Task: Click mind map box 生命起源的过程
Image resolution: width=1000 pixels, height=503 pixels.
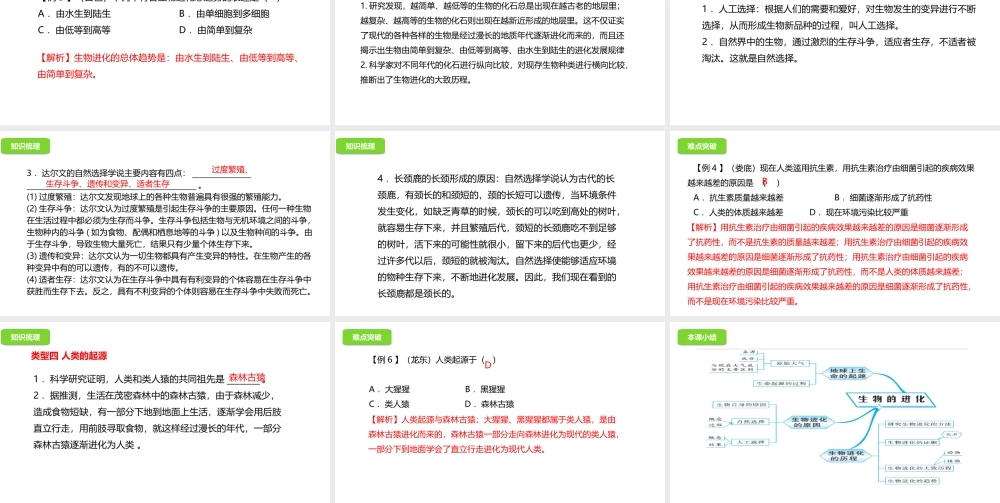Action: coord(779,383)
